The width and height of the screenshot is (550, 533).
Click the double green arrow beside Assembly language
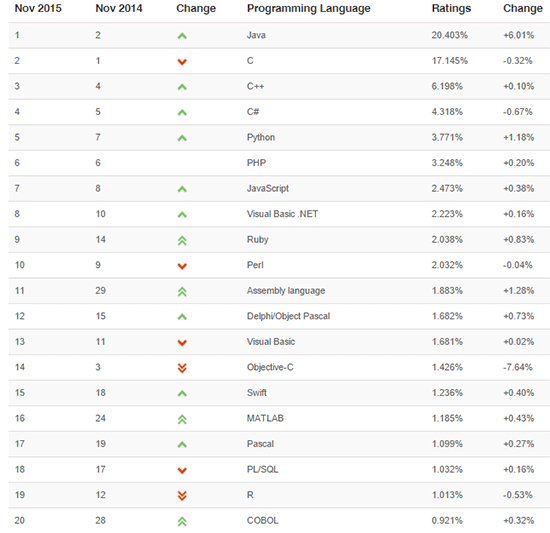(x=182, y=292)
